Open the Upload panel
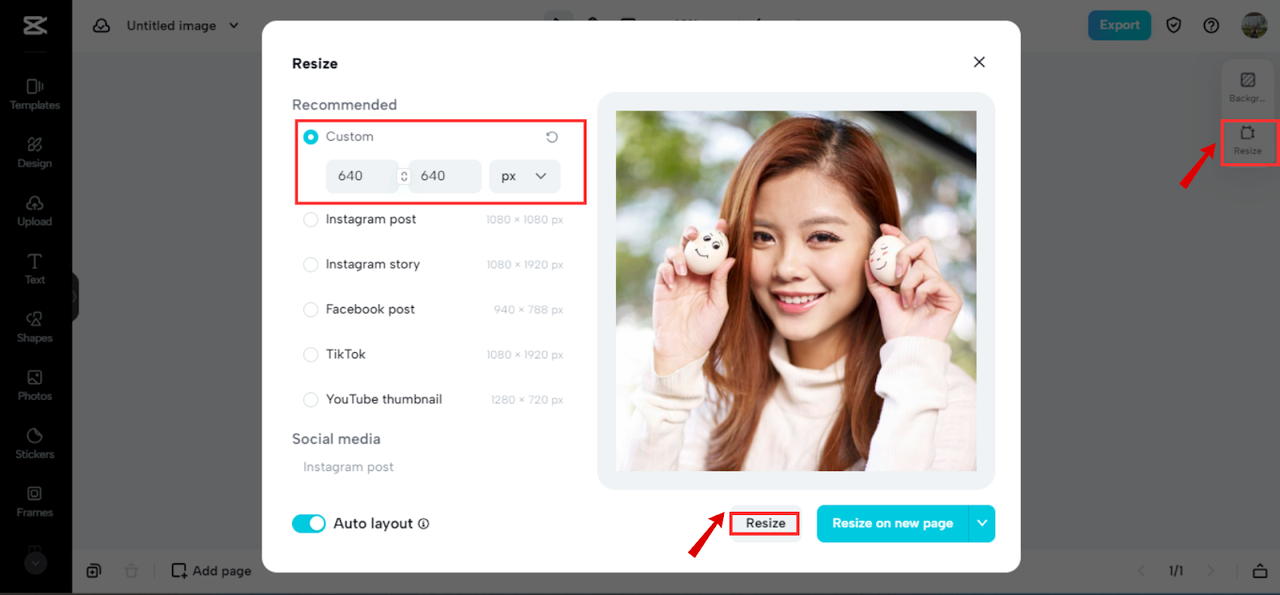The image size is (1280, 595). tap(35, 210)
